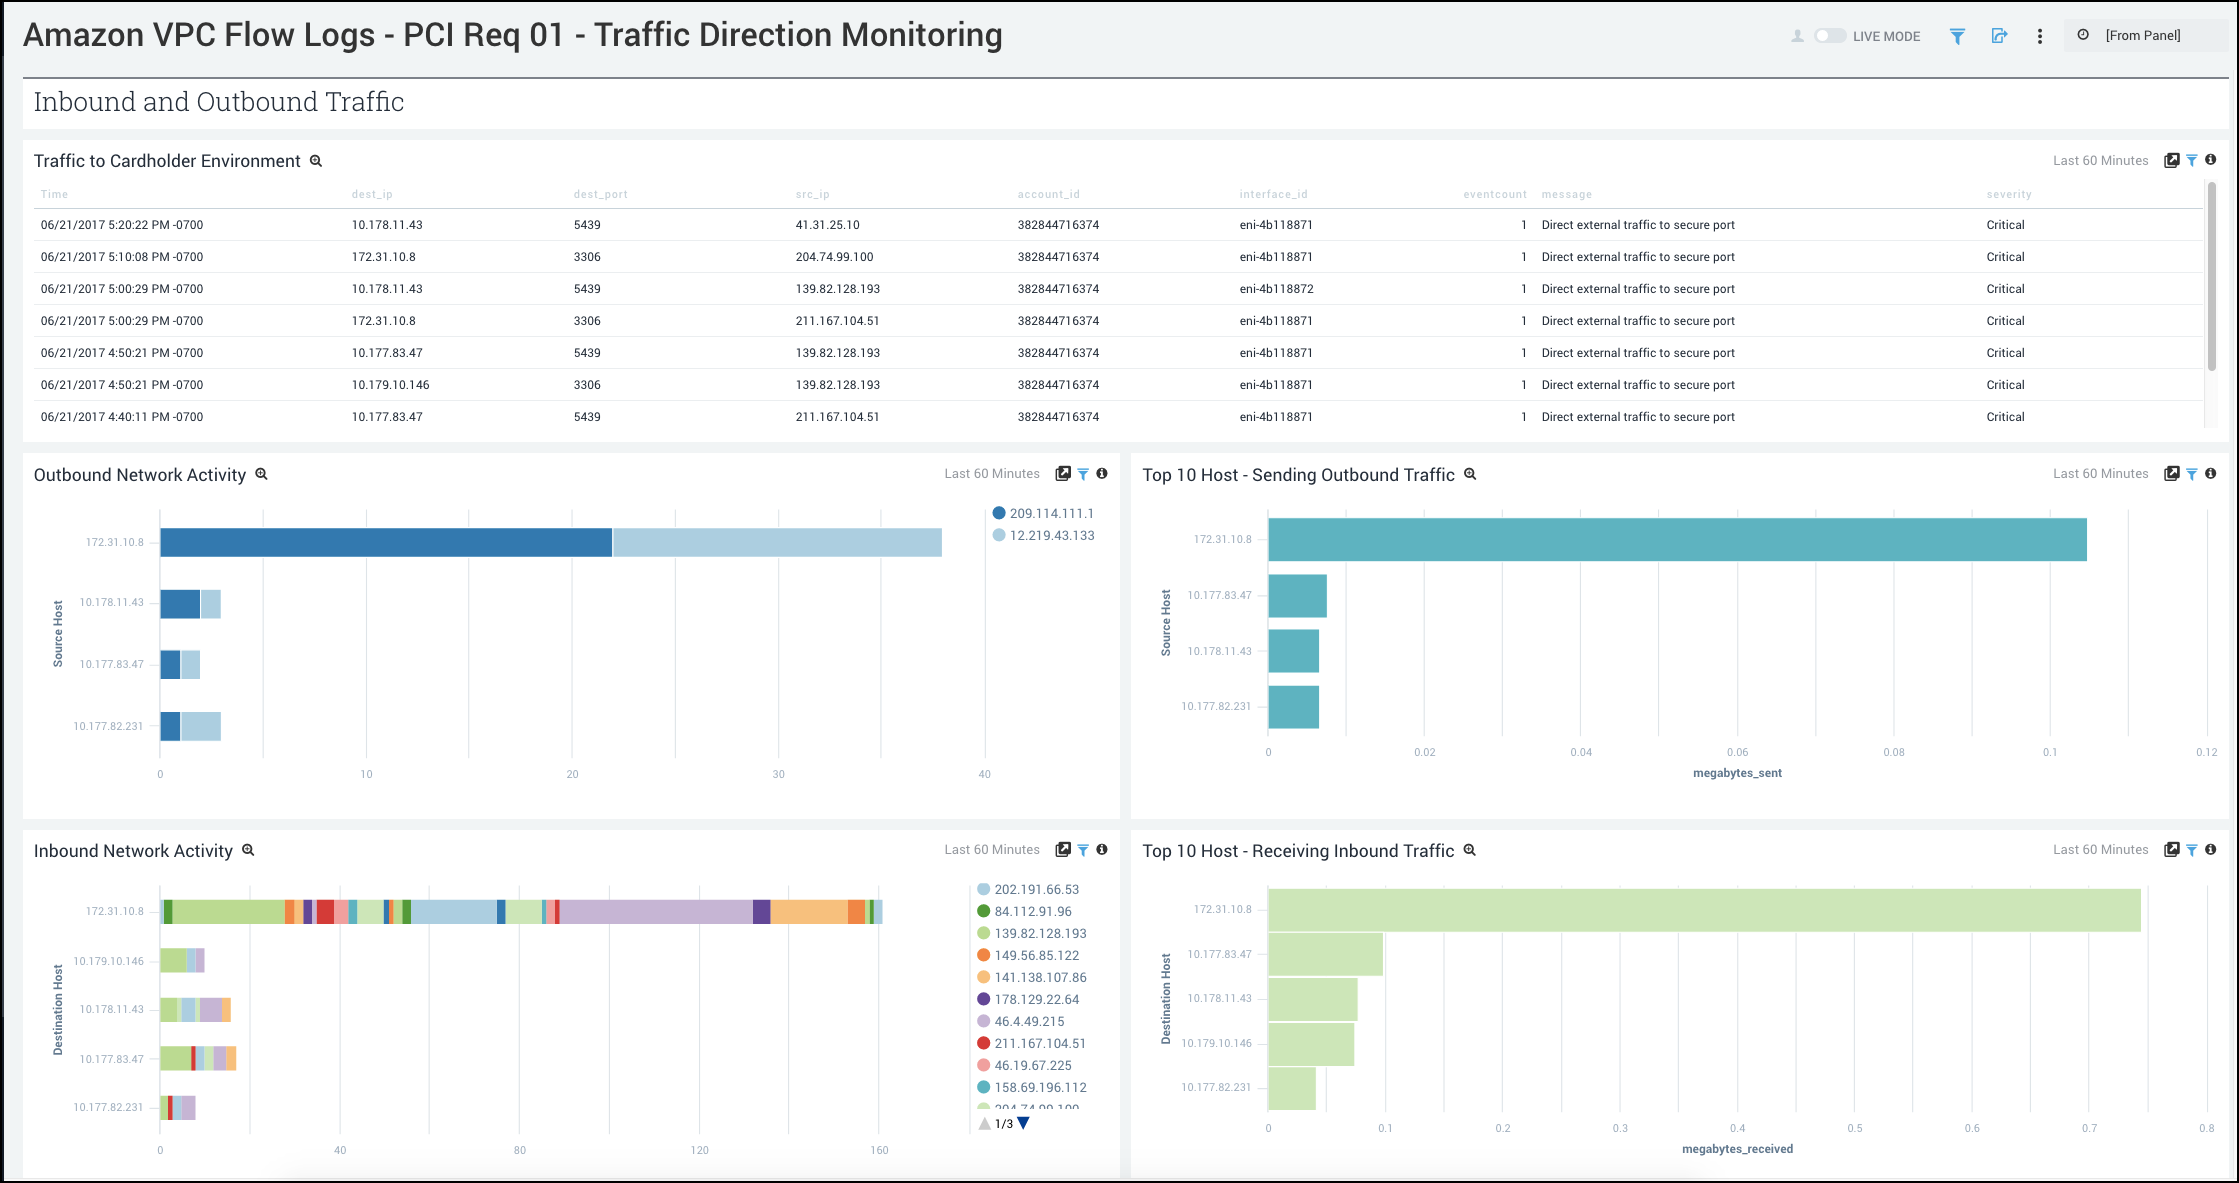Click the 172.31.10.8 bar in Sending Outbound chart
The image size is (2239, 1183).
coord(1676,539)
